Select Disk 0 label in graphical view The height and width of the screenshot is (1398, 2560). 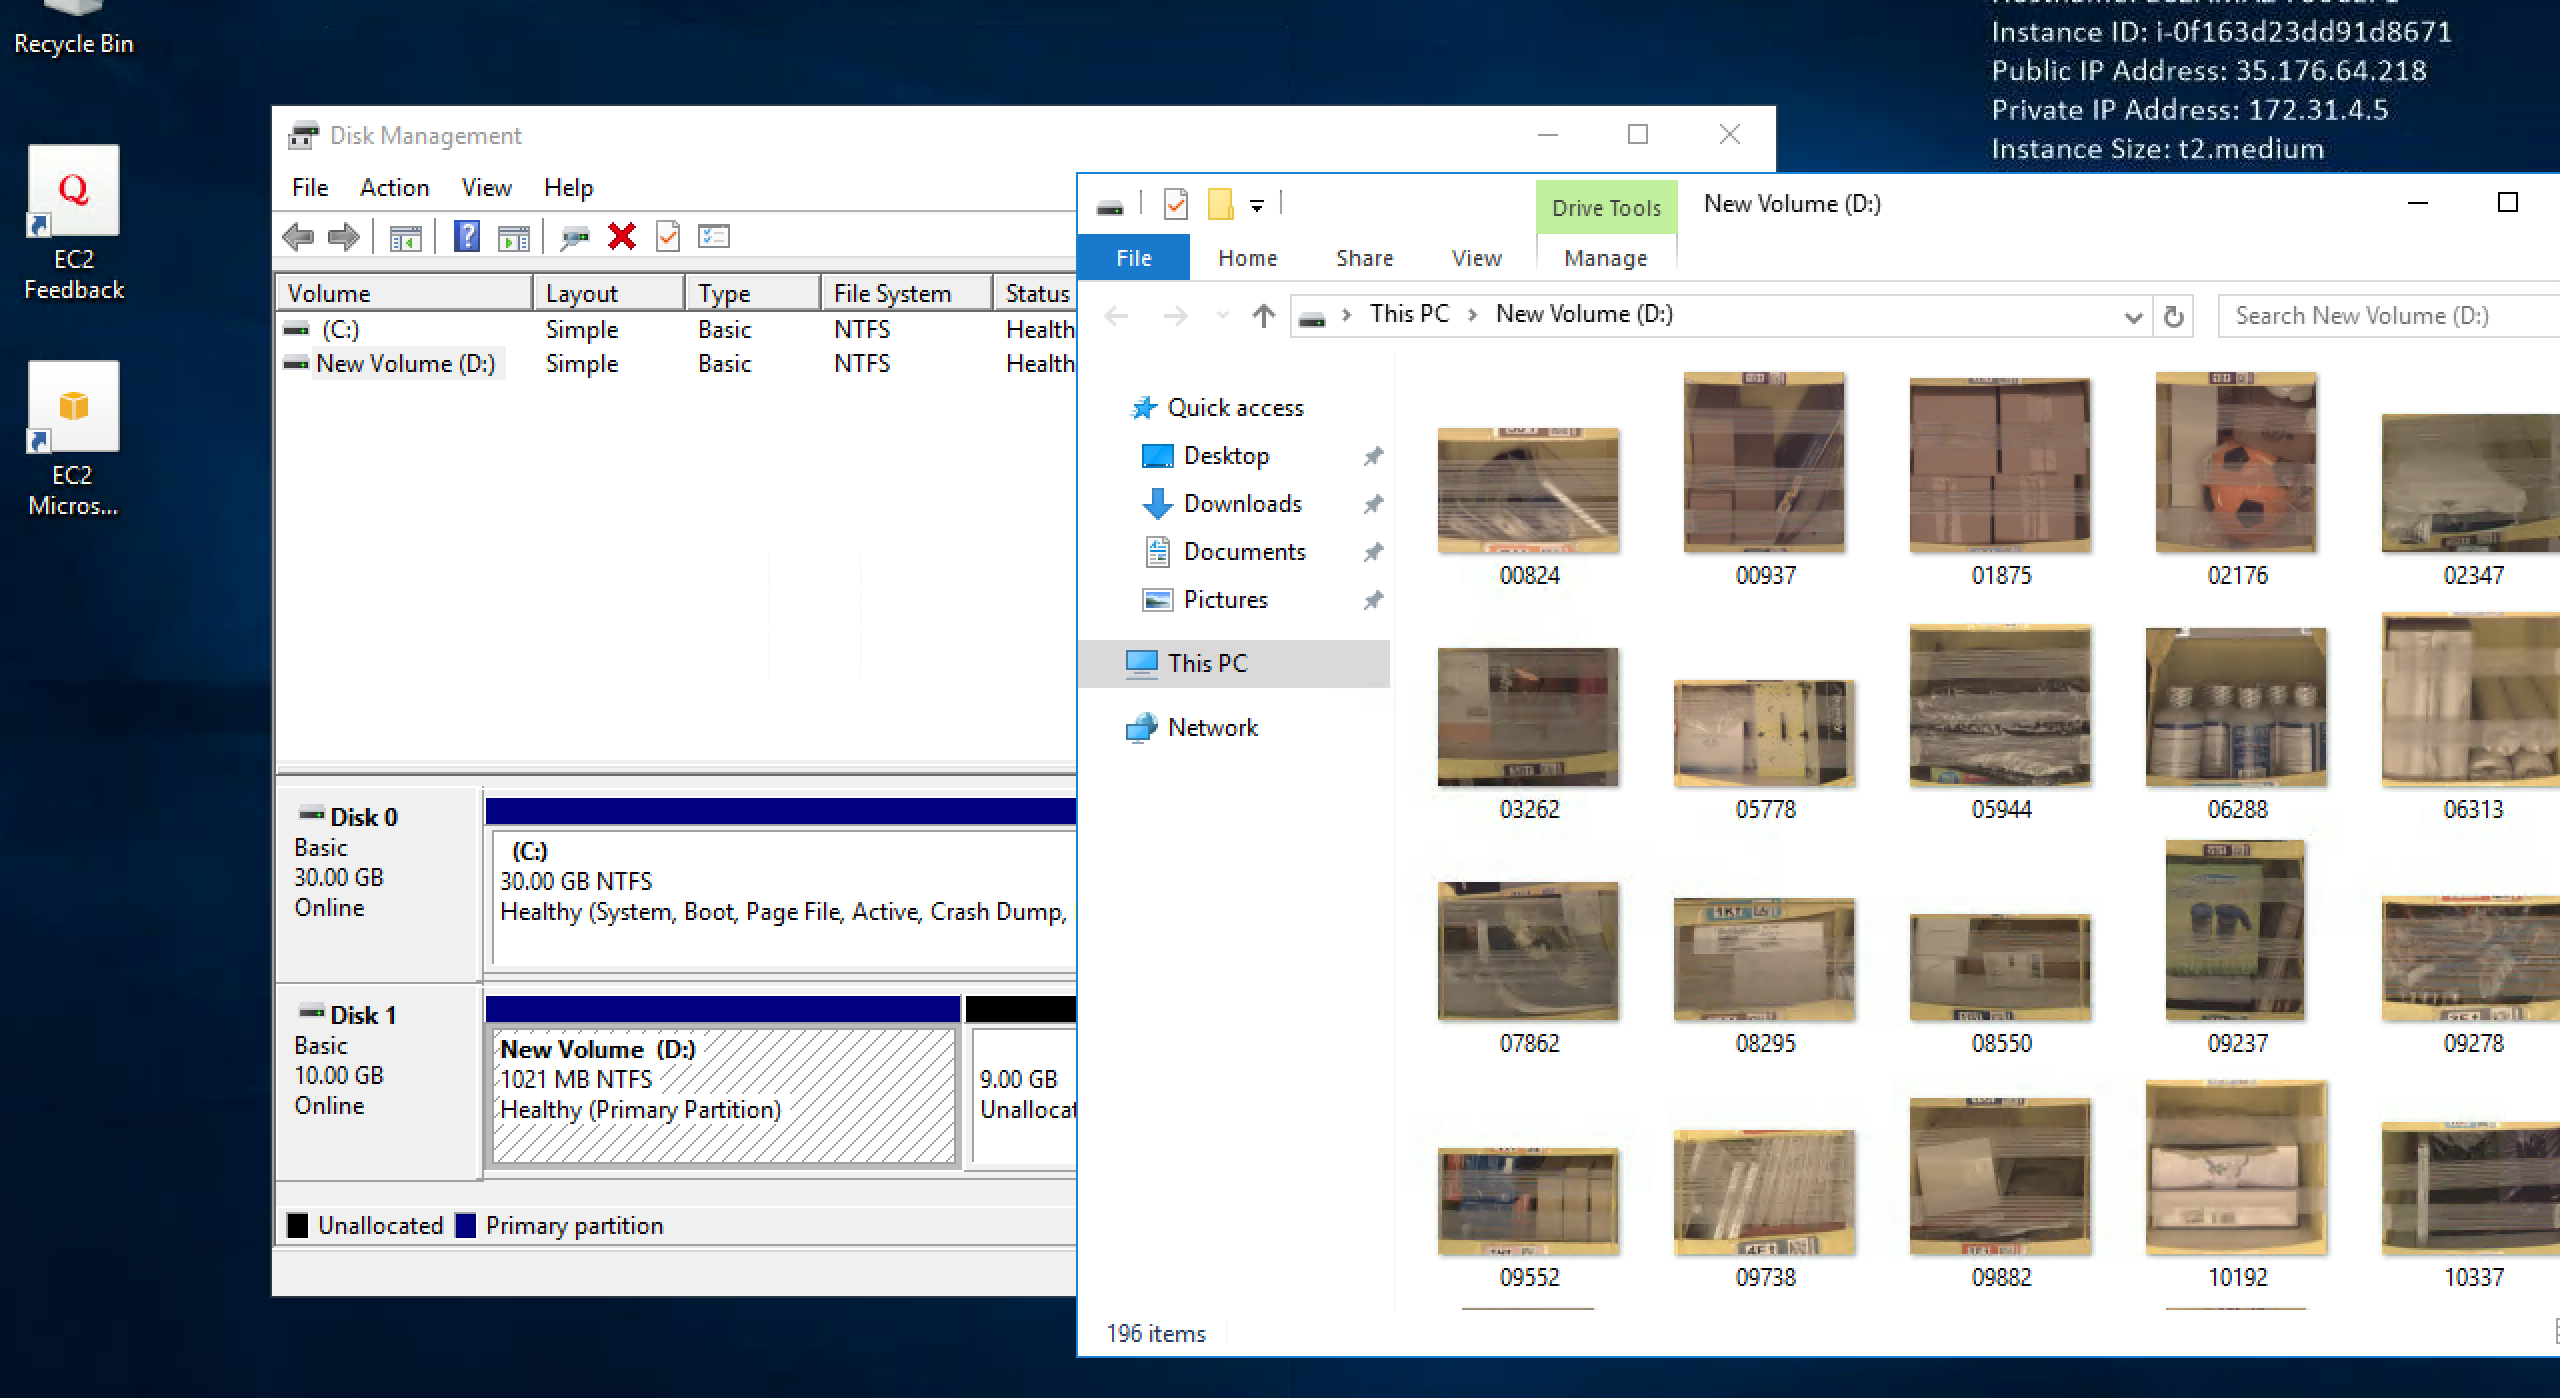pyautogui.click(x=379, y=884)
